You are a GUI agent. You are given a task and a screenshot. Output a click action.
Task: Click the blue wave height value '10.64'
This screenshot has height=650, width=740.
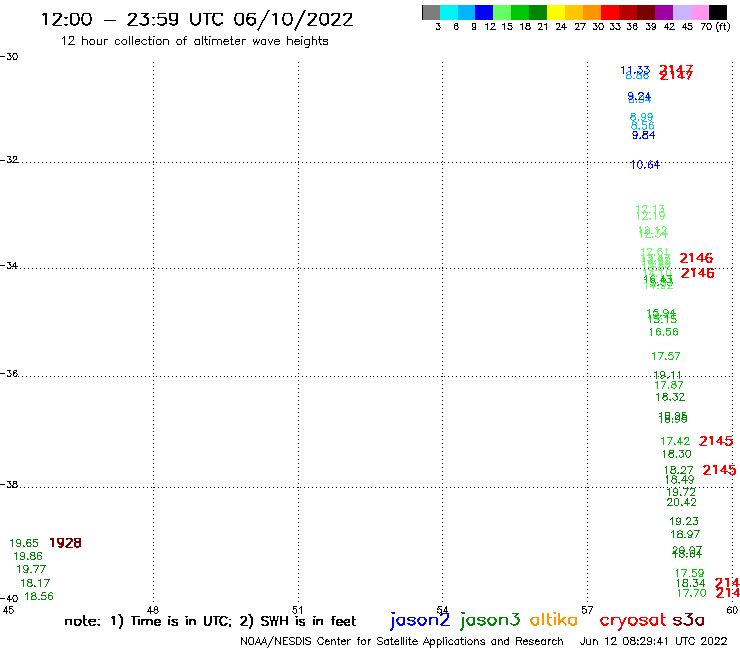point(645,165)
